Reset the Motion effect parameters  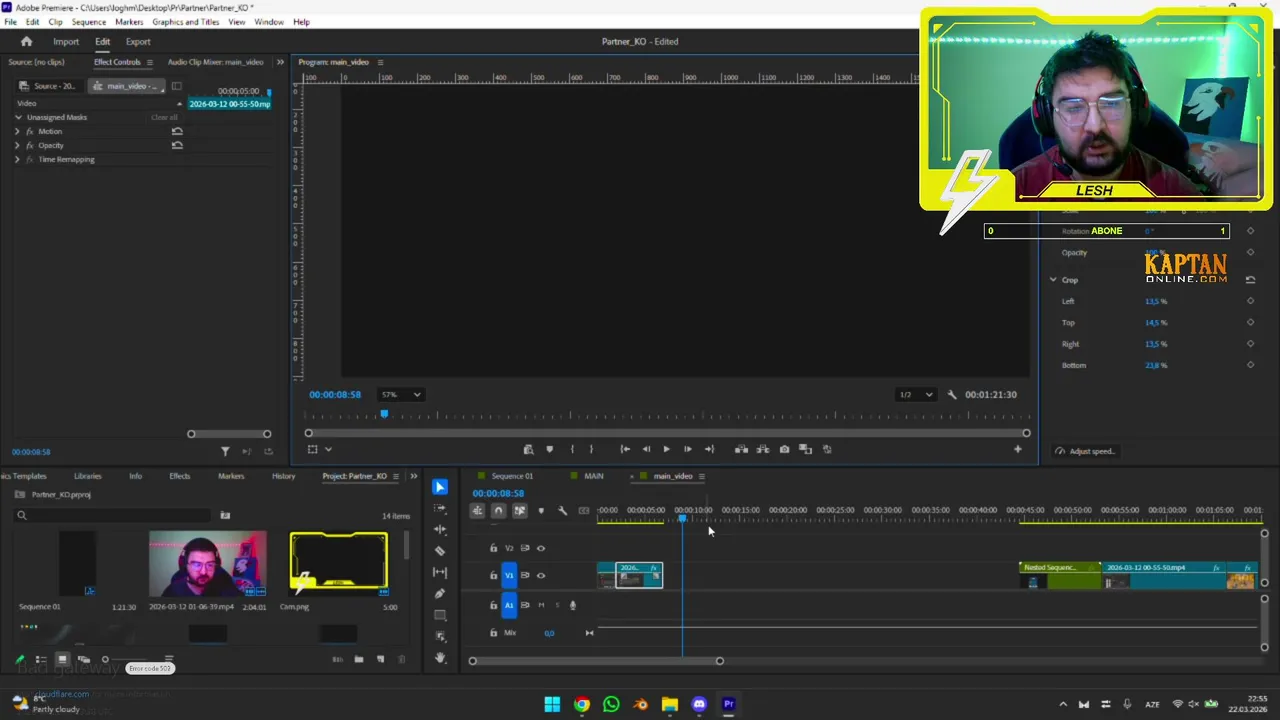pyautogui.click(x=177, y=131)
